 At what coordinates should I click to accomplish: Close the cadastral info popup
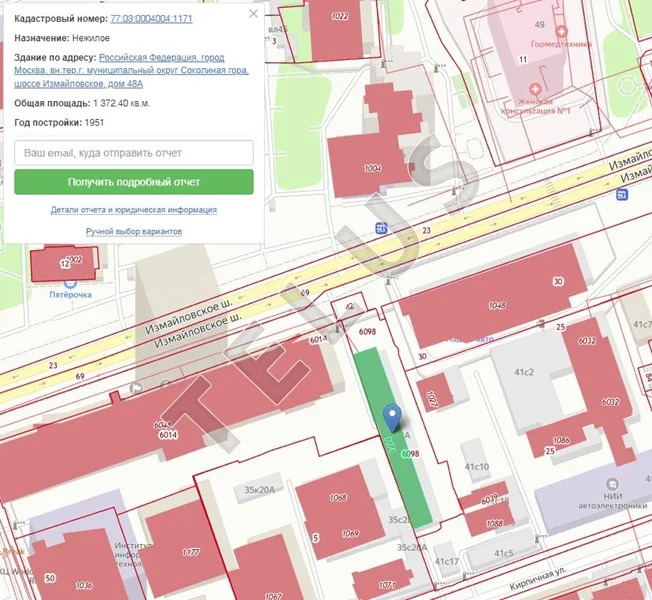tap(253, 15)
